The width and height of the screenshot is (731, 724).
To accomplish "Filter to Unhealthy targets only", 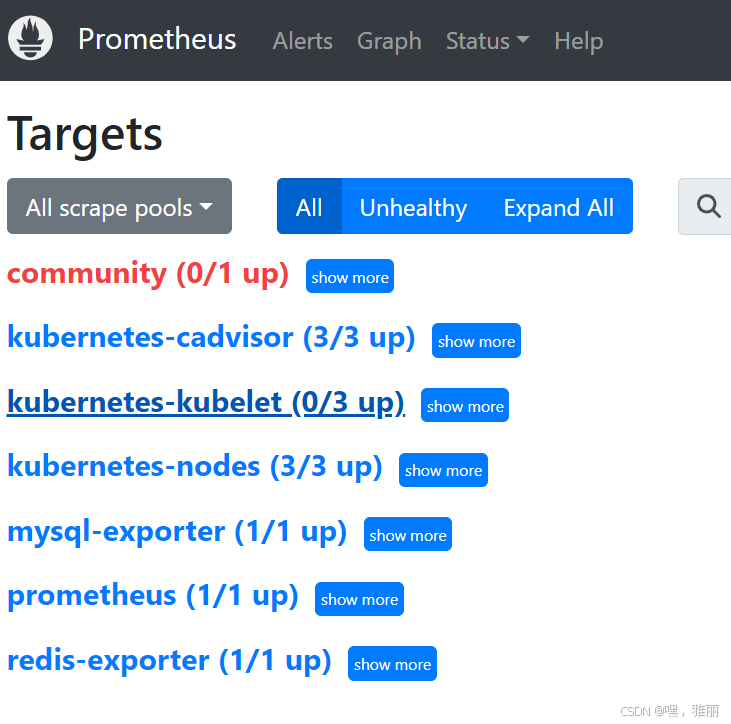I will pyautogui.click(x=413, y=206).
